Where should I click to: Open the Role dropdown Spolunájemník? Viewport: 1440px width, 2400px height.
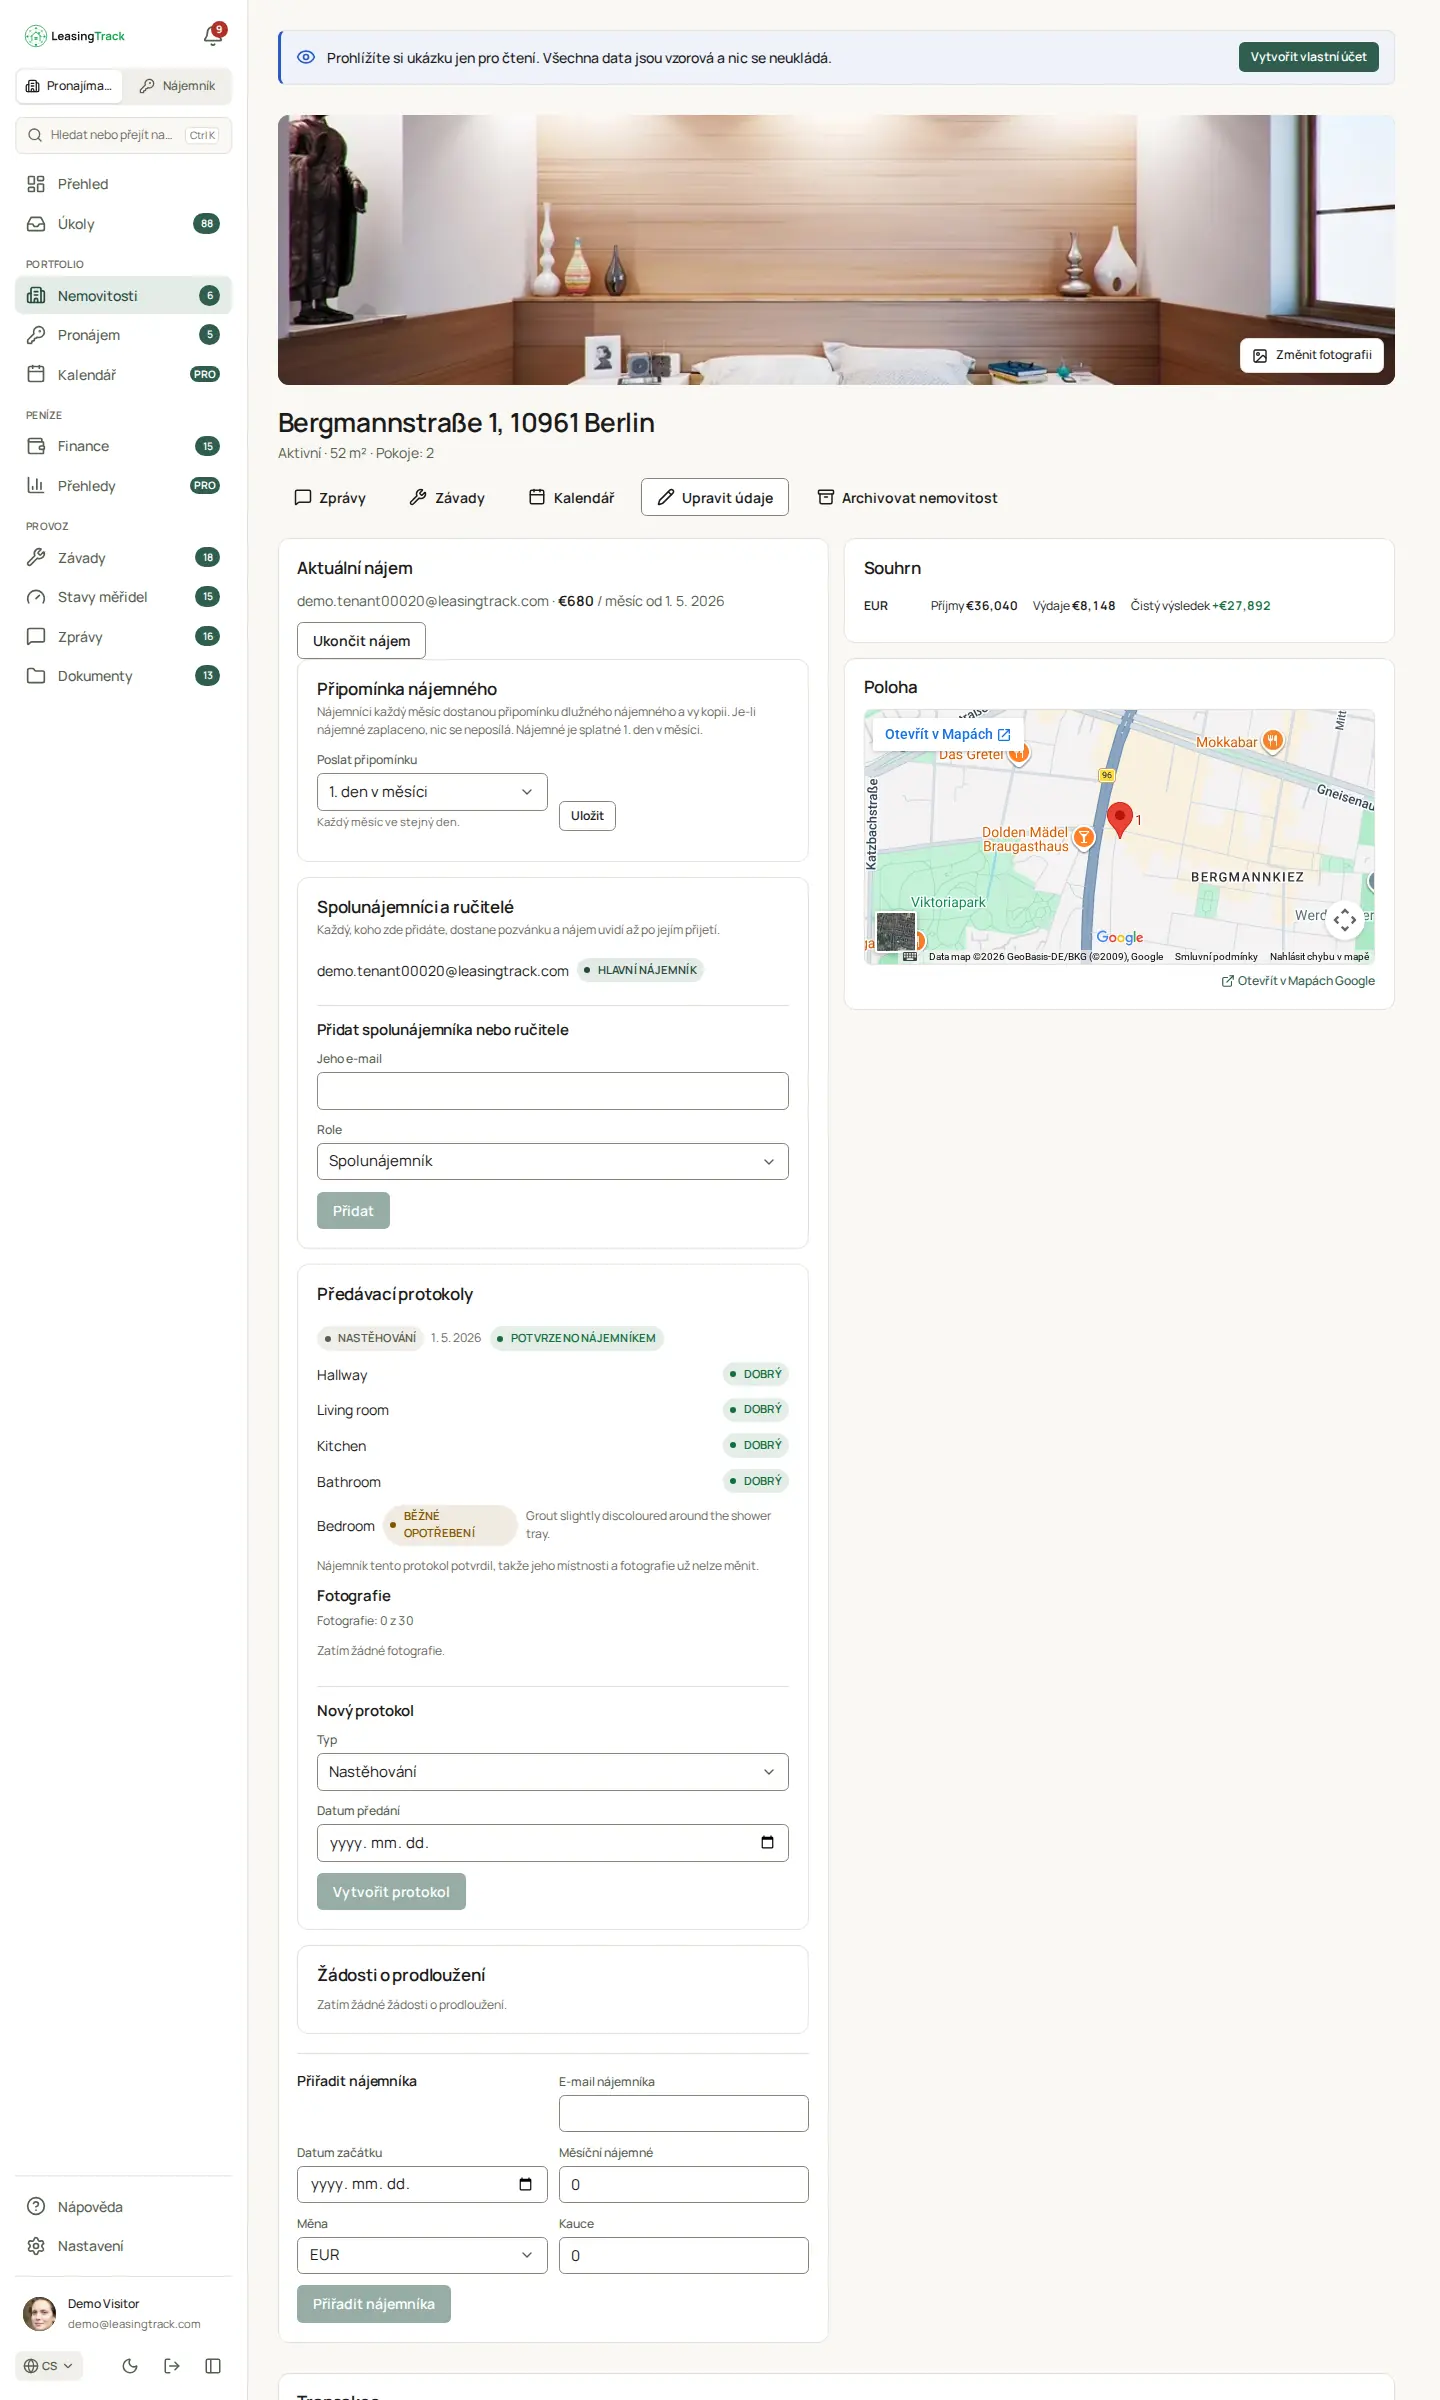click(553, 1161)
